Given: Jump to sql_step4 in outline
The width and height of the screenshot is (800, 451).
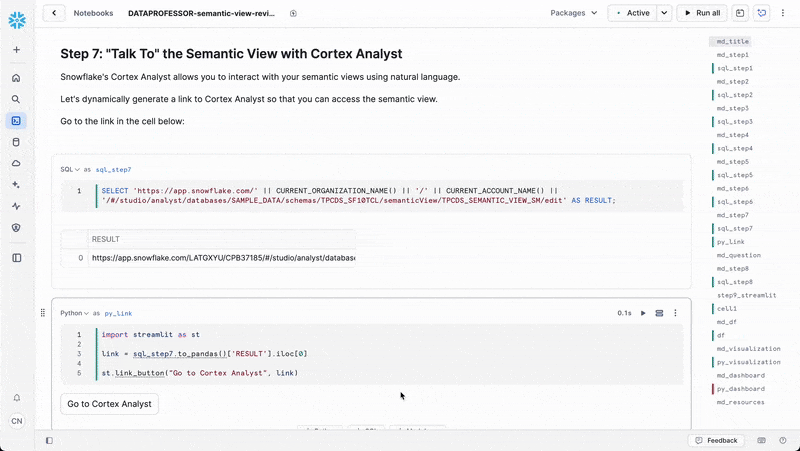Looking at the screenshot, I should (x=735, y=148).
